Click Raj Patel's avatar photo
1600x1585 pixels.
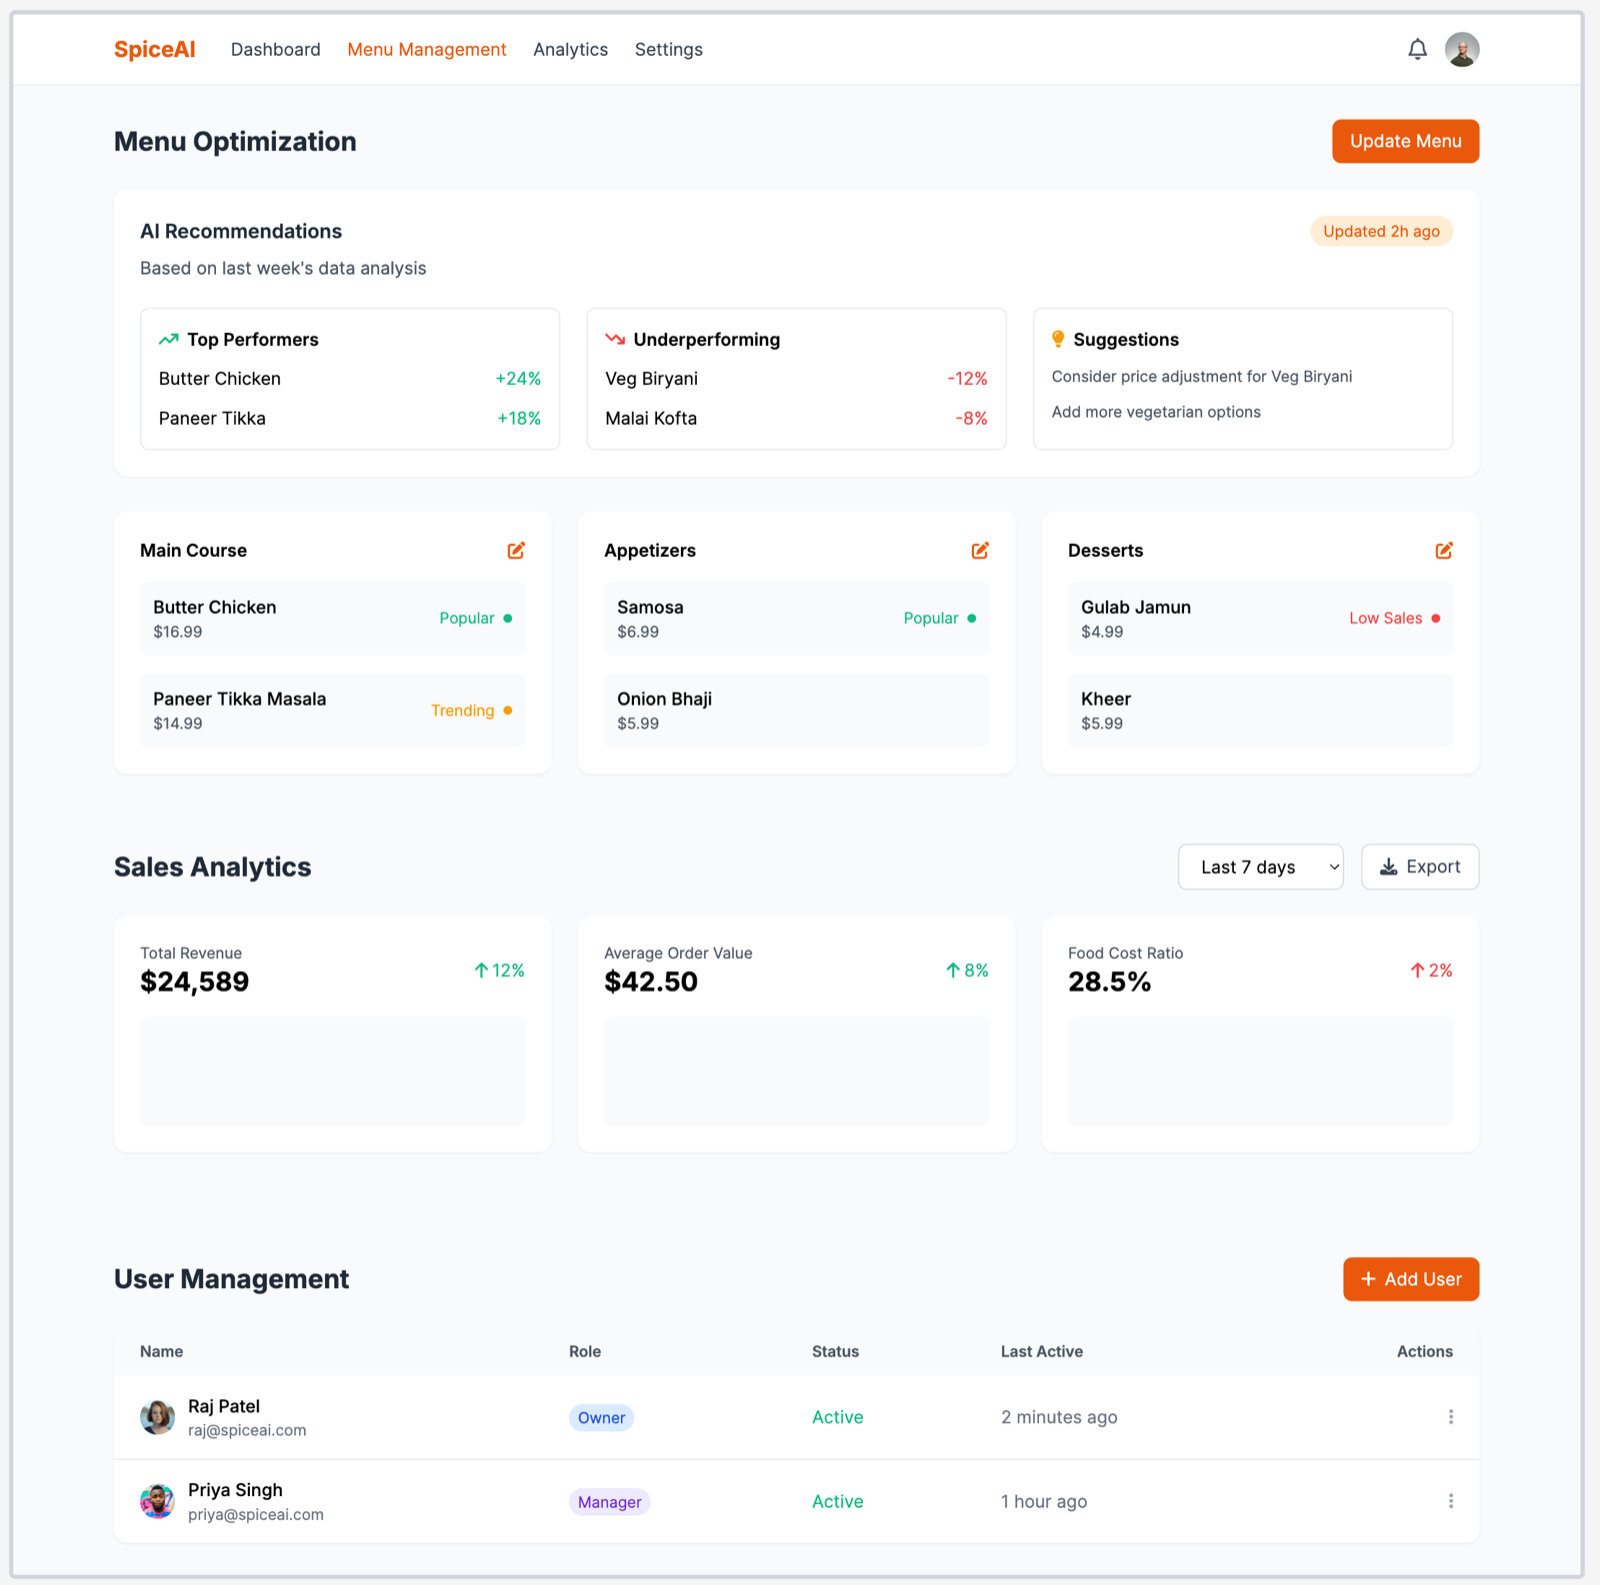[x=157, y=1417]
